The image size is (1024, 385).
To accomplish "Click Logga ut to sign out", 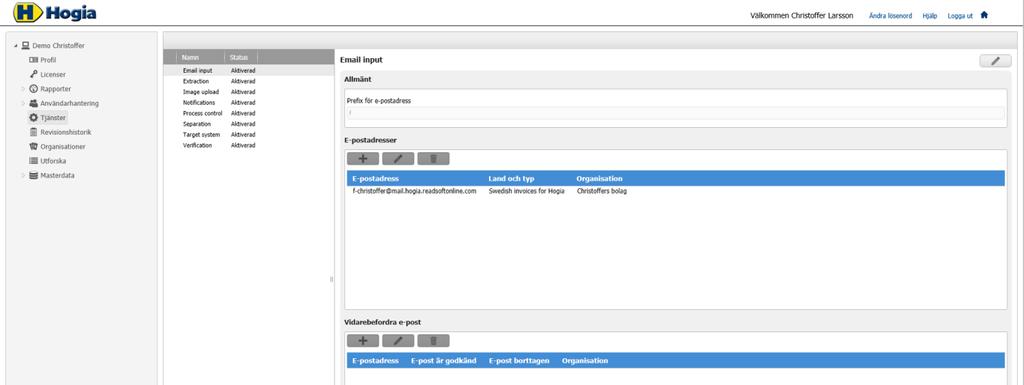I will pos(960,16).
